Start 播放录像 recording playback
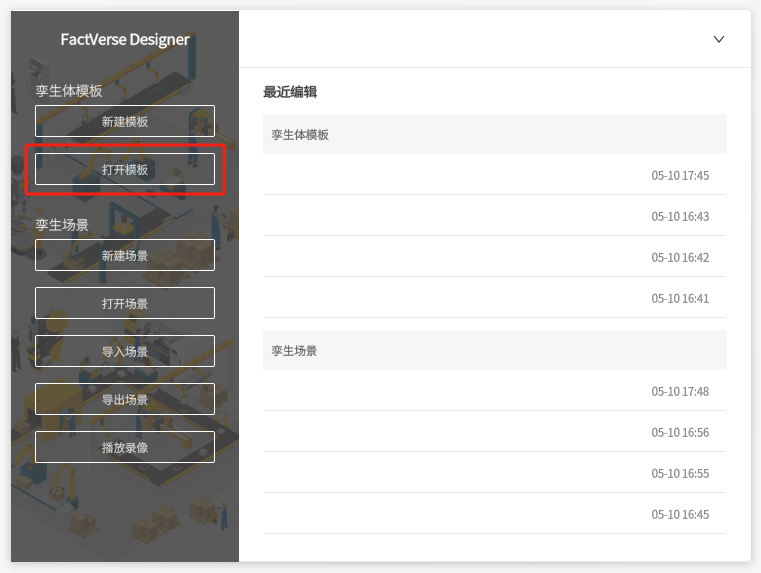This screenshot has width=761, height=573. [125, 447]
